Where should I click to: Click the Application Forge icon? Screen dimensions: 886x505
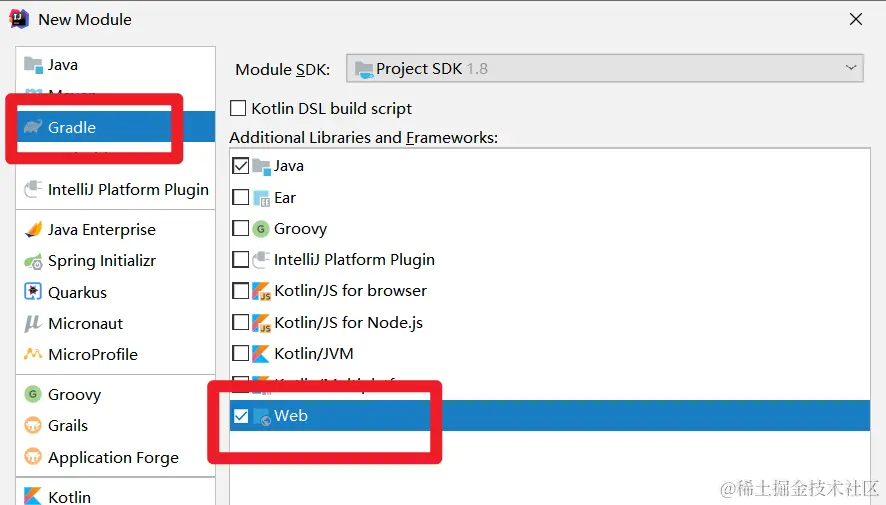[33, 456]
